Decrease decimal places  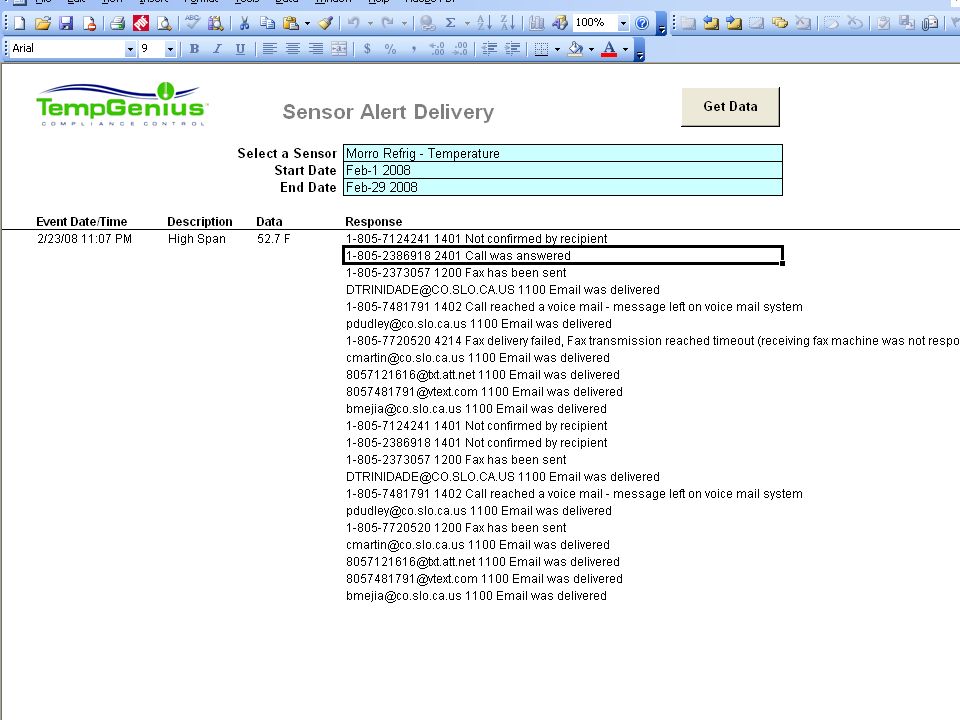460,49
